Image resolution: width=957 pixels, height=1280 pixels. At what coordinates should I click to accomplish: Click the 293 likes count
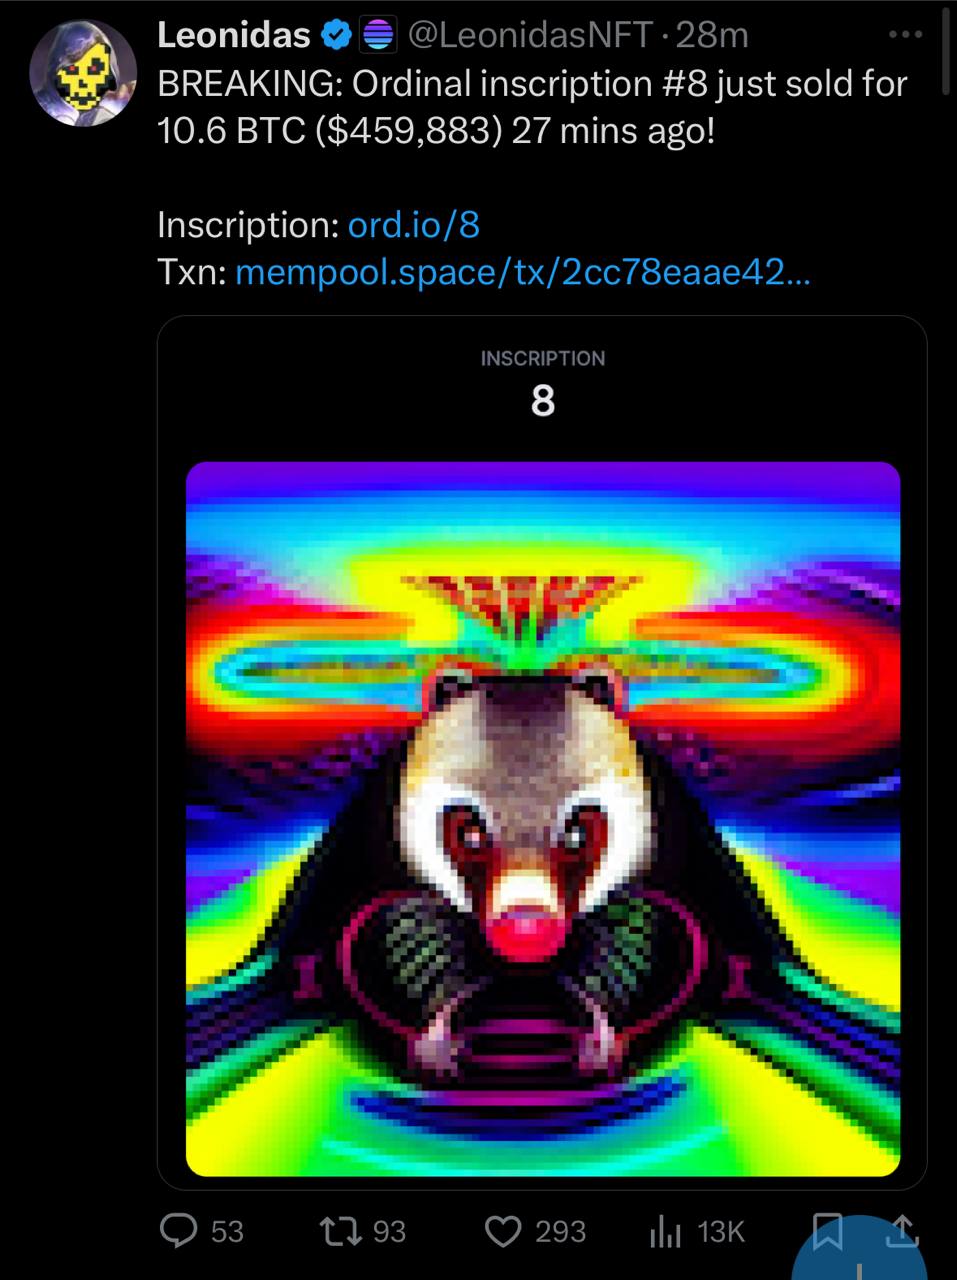coord(560,1232)
